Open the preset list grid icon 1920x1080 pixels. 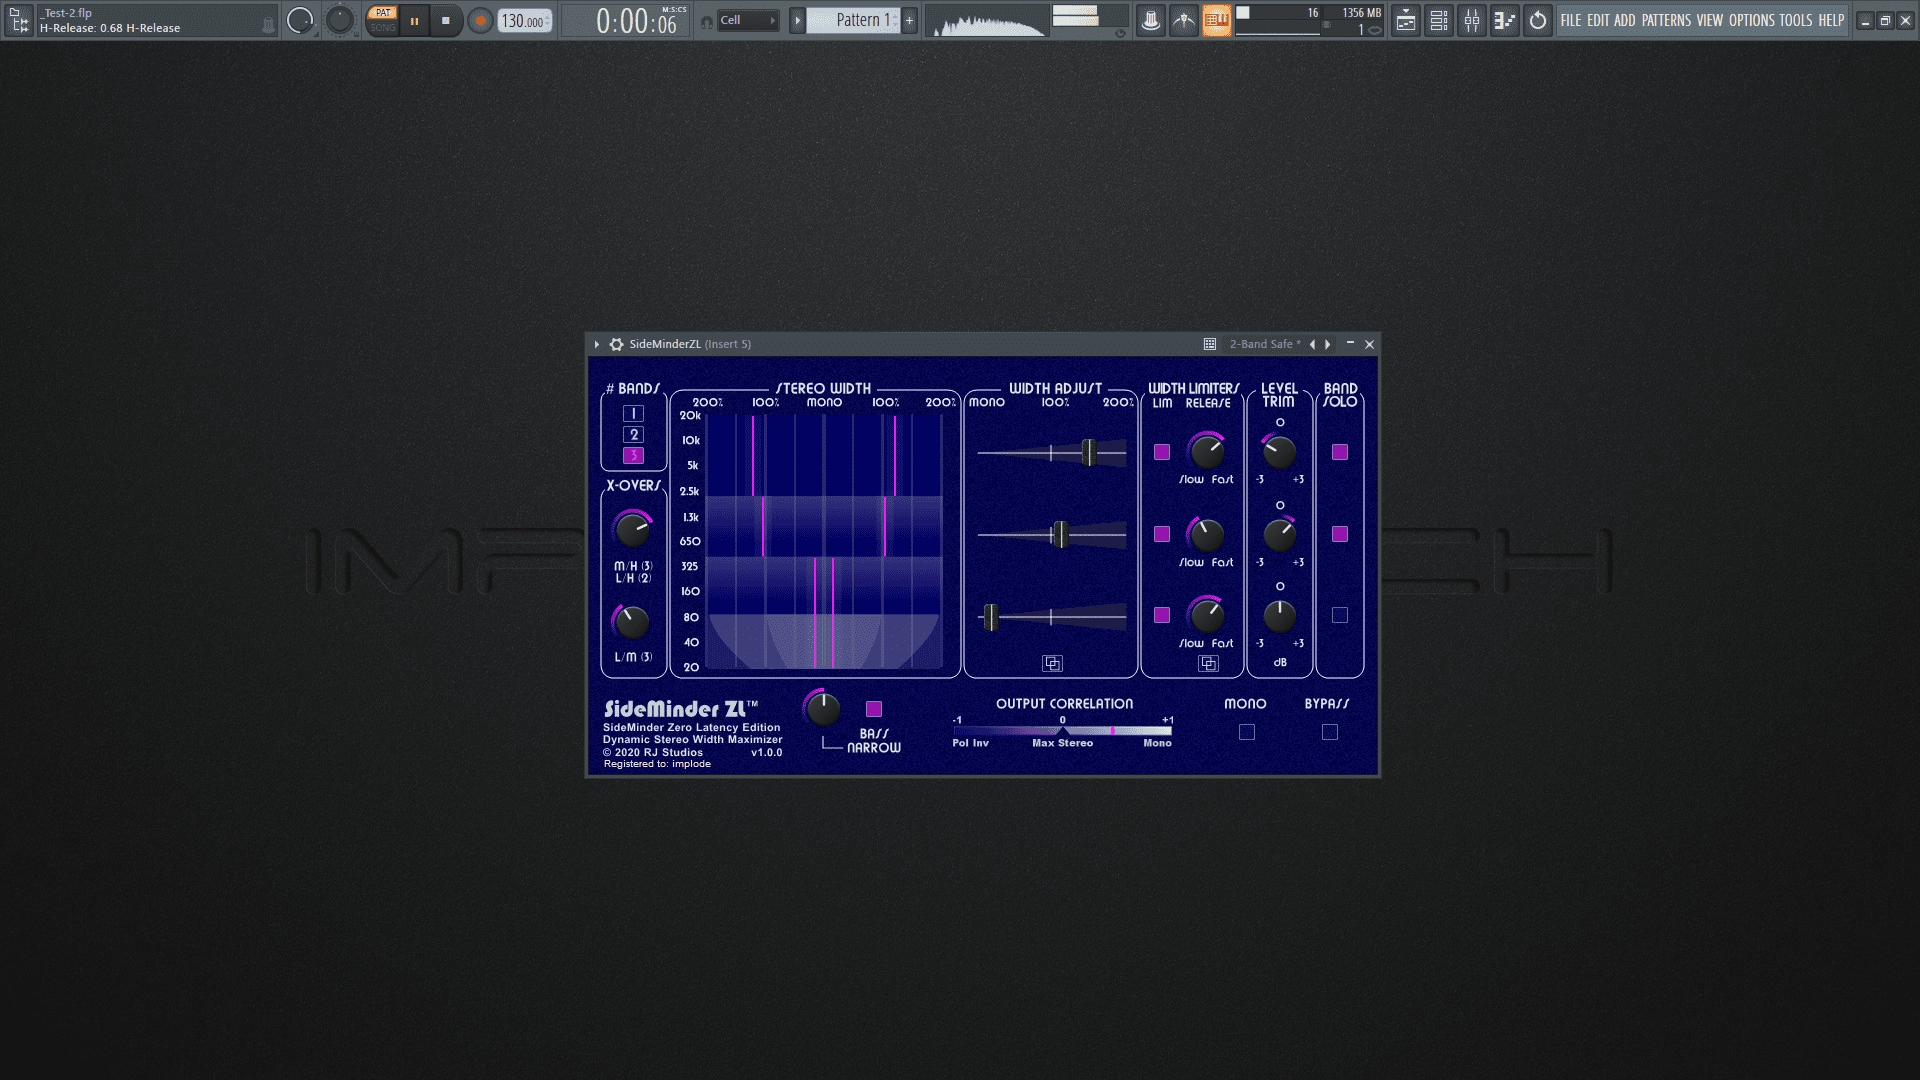point(1210,344)
